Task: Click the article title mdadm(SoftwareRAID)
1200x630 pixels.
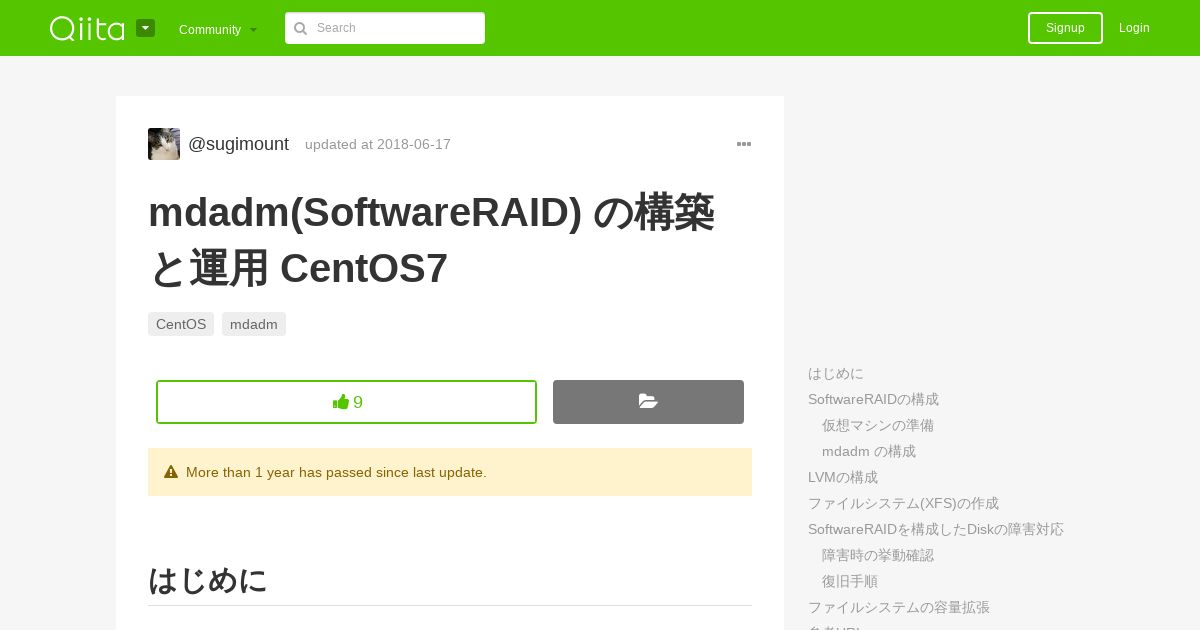Action: click(x=431, y=240)
